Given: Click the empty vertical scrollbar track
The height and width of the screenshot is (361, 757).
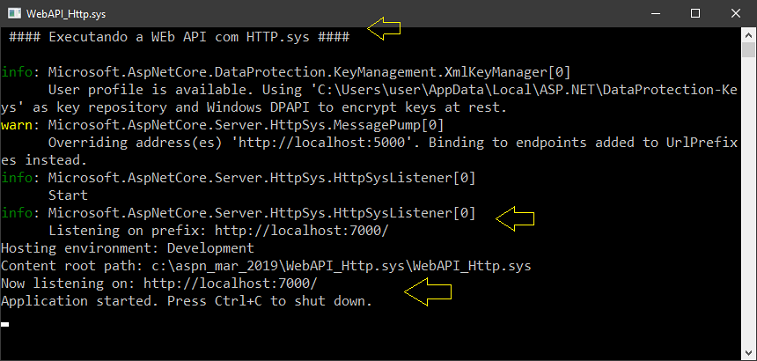Looking at the screenshot, I should coord(748,203).
